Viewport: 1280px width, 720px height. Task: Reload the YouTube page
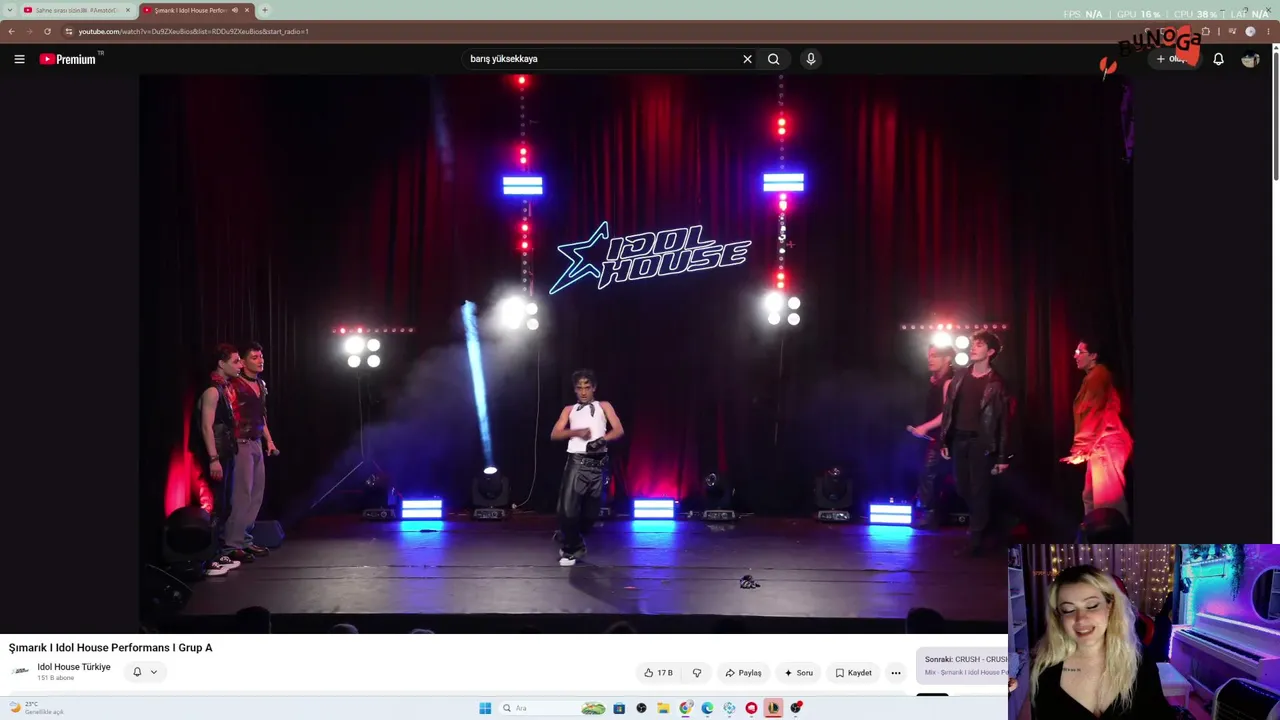[x=47, y=31]
